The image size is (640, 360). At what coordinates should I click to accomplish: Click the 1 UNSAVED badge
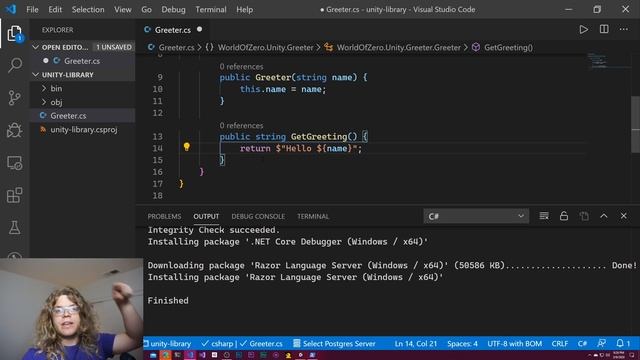(114, 47)
